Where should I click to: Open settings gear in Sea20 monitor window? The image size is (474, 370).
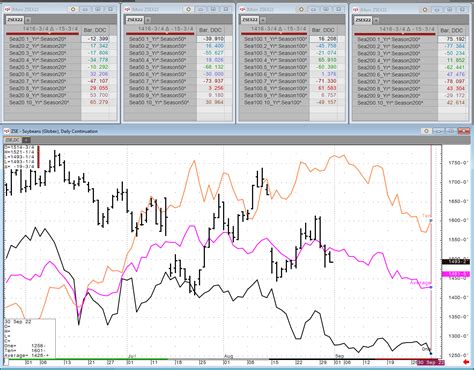pyautogui.click(x=73, y=9)
